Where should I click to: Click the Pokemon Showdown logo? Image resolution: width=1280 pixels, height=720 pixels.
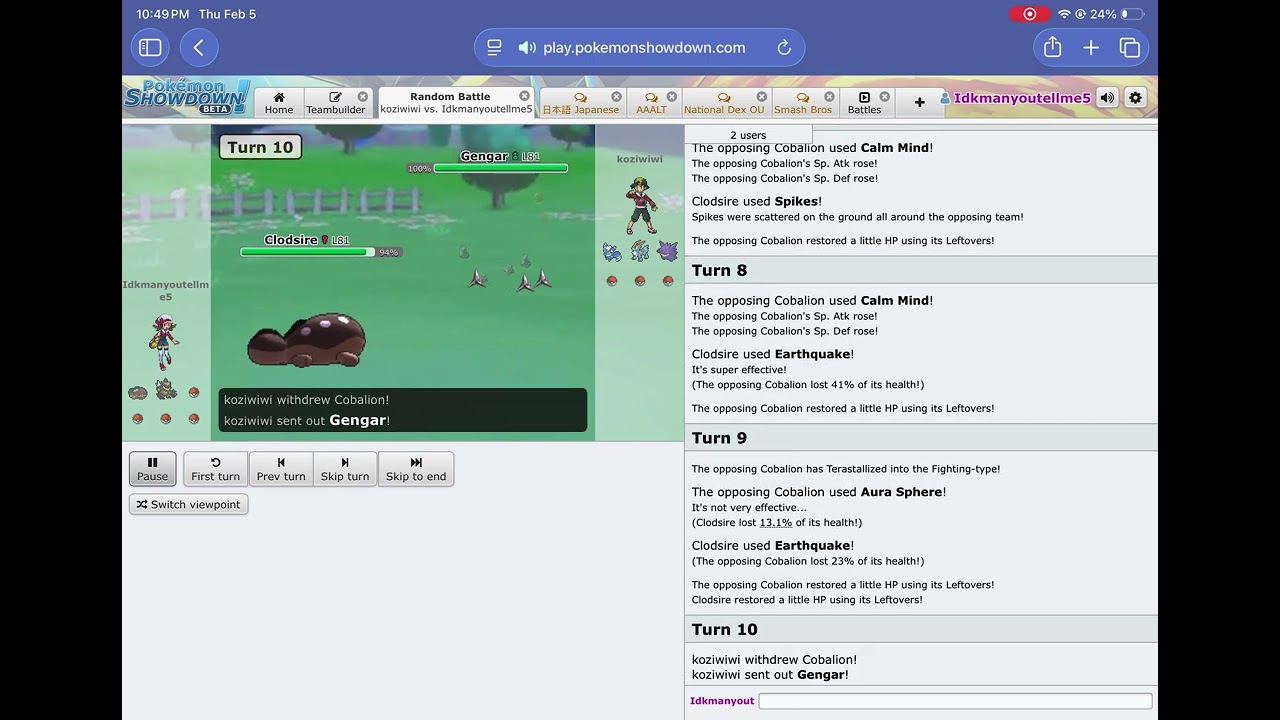pyautogui.click(x=186, y=97)
